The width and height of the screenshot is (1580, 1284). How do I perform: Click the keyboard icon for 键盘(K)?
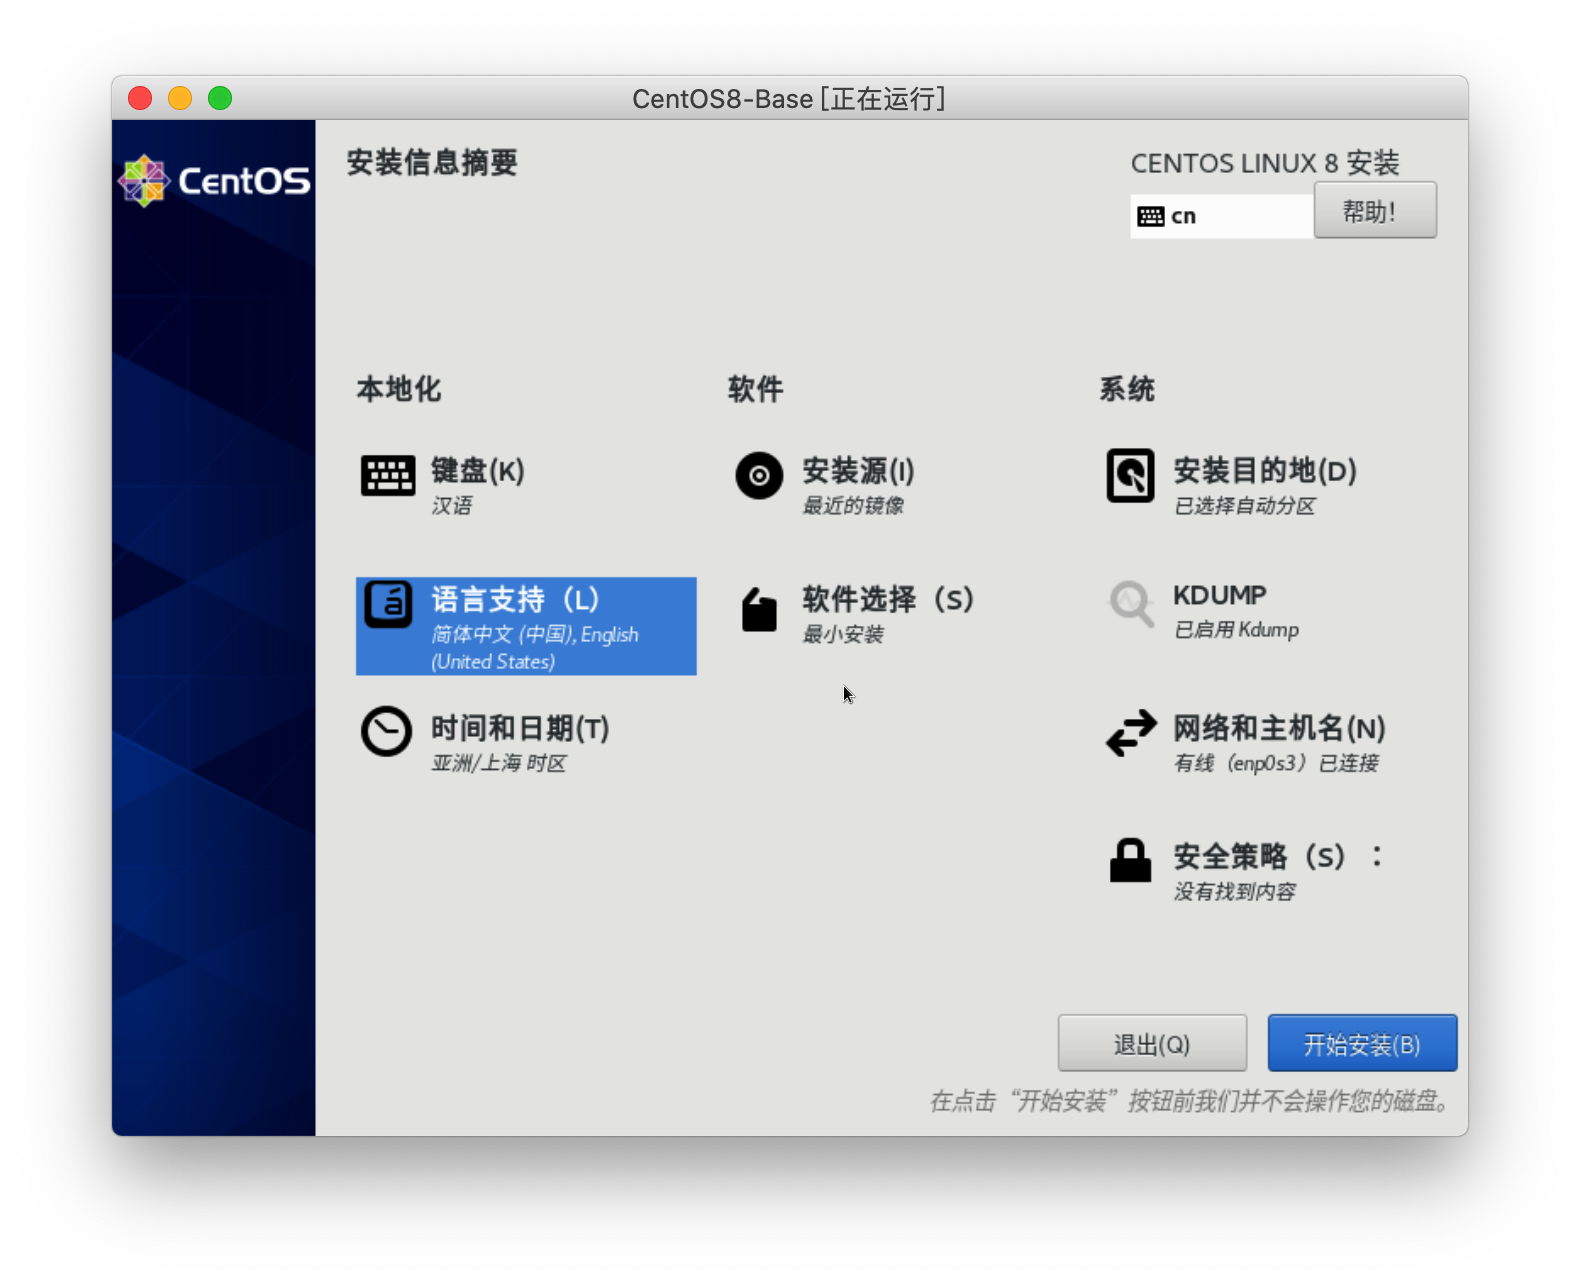[387, 476]
